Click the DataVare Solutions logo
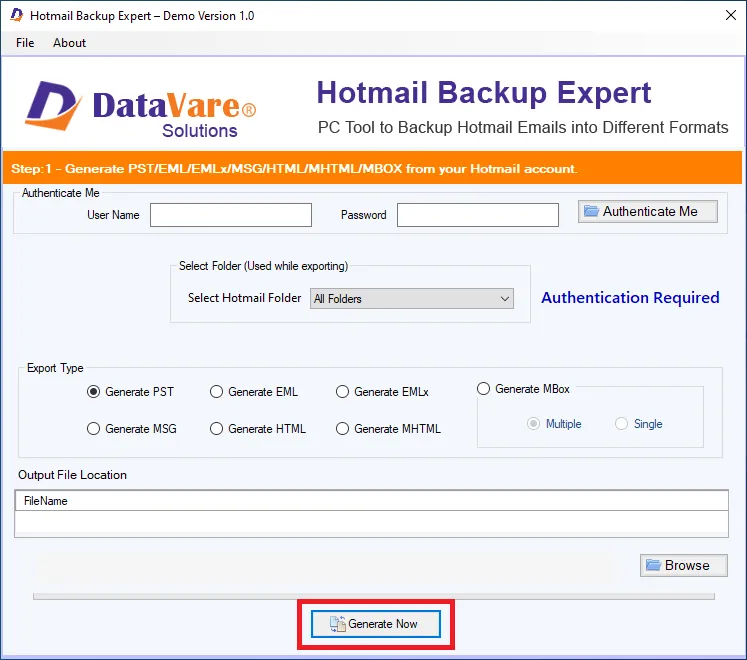The width and height of the screenshot is (747, 660). [141, 110]
